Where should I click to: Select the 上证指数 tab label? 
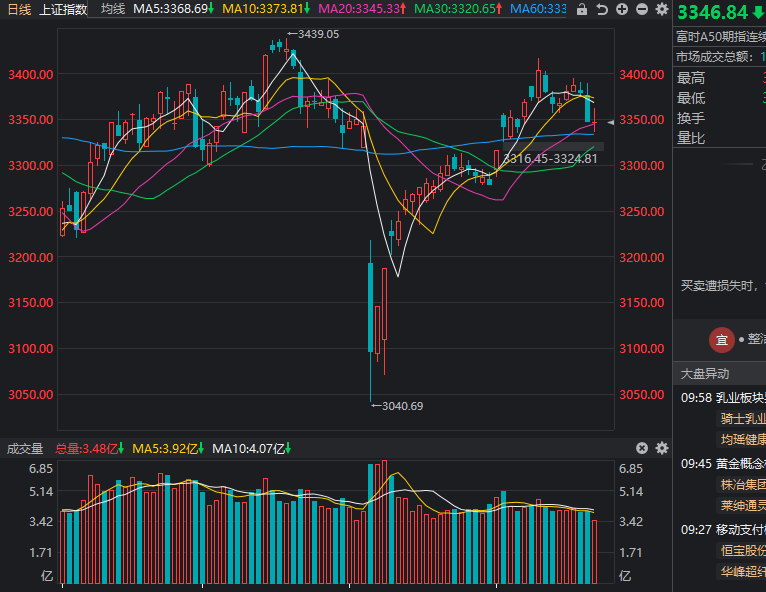[x=63, y=9]
